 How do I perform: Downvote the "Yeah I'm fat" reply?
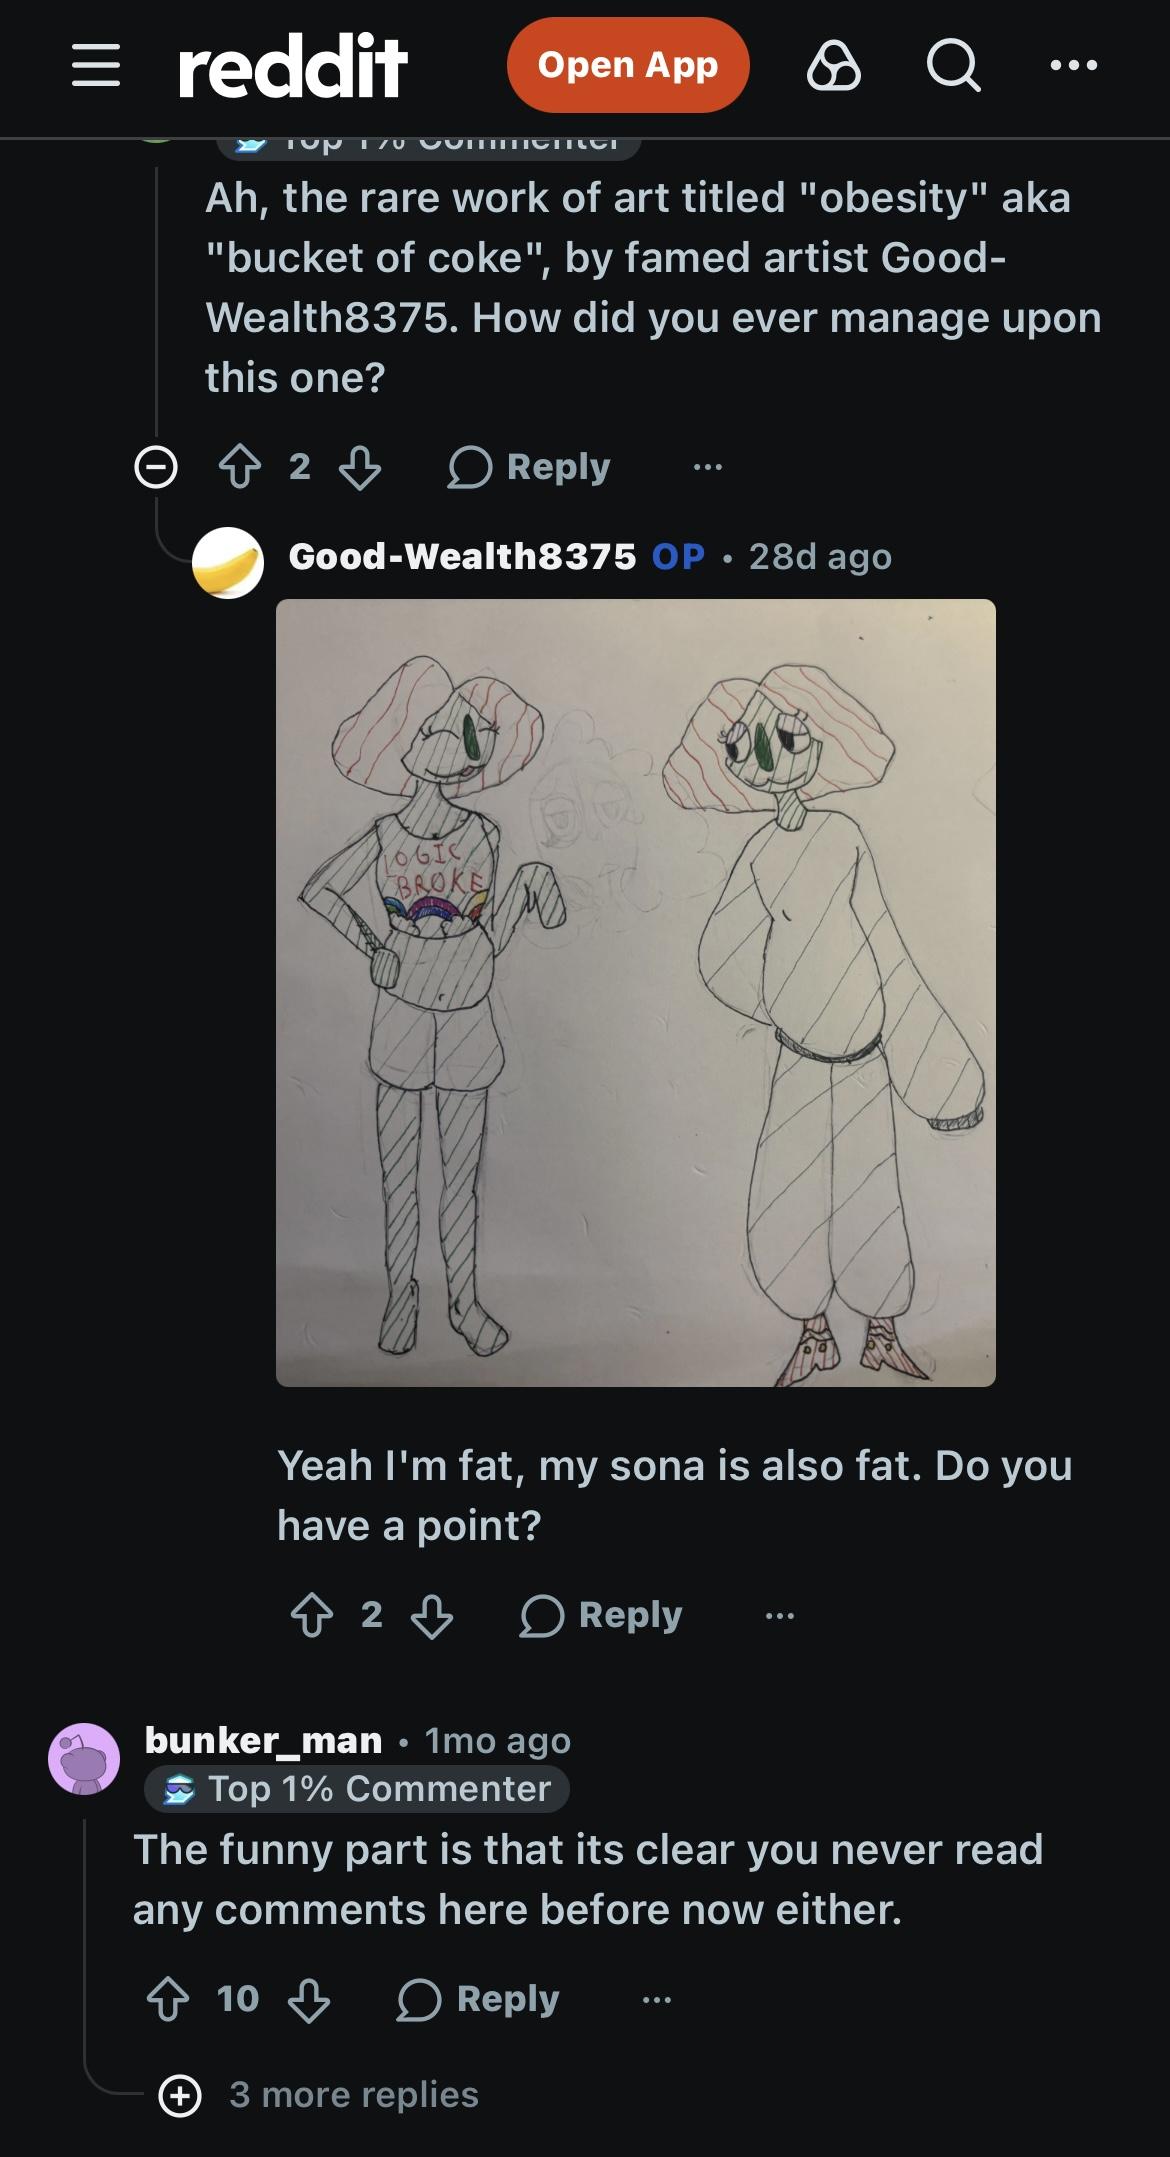click(432, 1615)
